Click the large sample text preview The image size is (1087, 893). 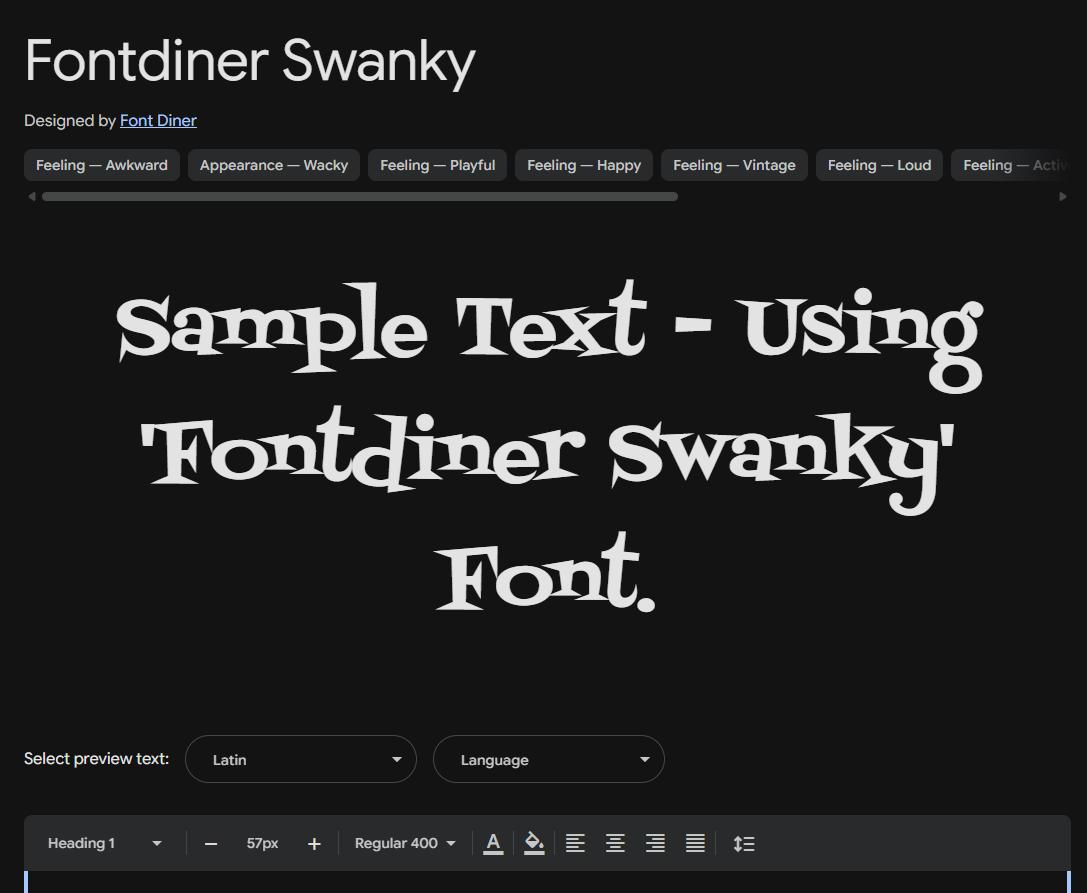[x=548, y=447]
